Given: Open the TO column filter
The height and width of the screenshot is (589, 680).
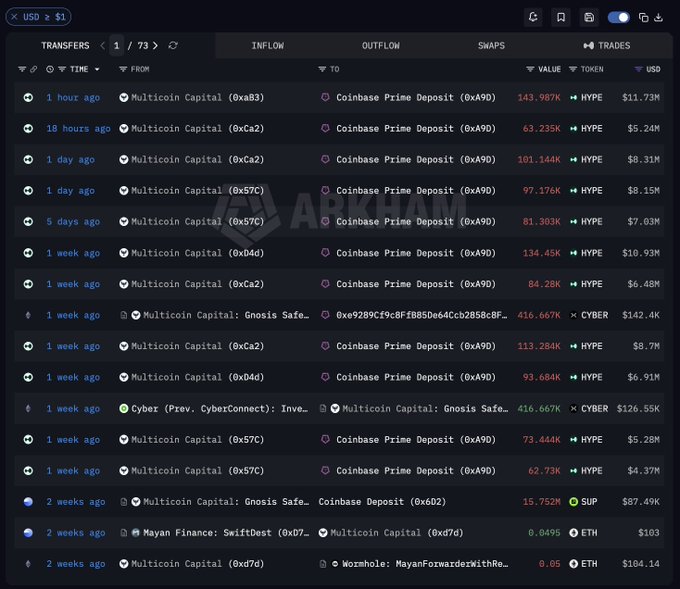Looking at the screenshot, I should [322, 69].
